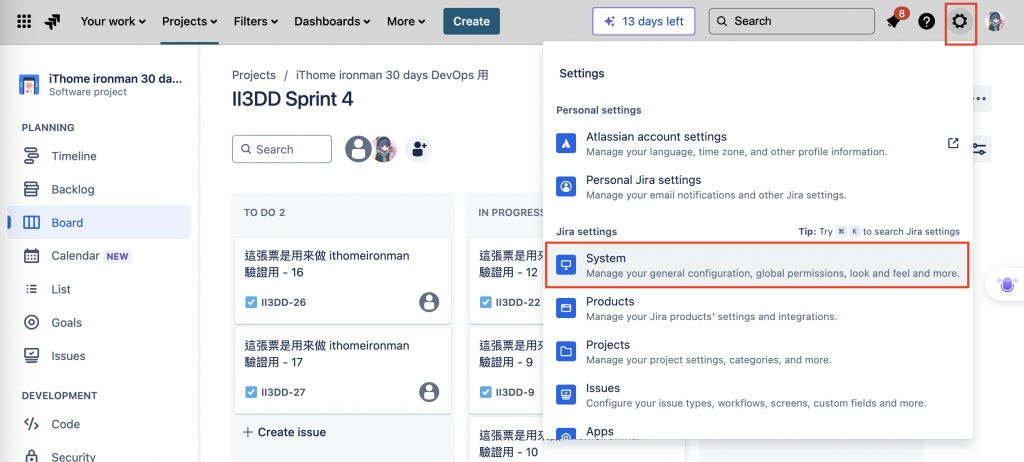Open issue link II3DD-22

pyautogui.click(x=519, y=303)
